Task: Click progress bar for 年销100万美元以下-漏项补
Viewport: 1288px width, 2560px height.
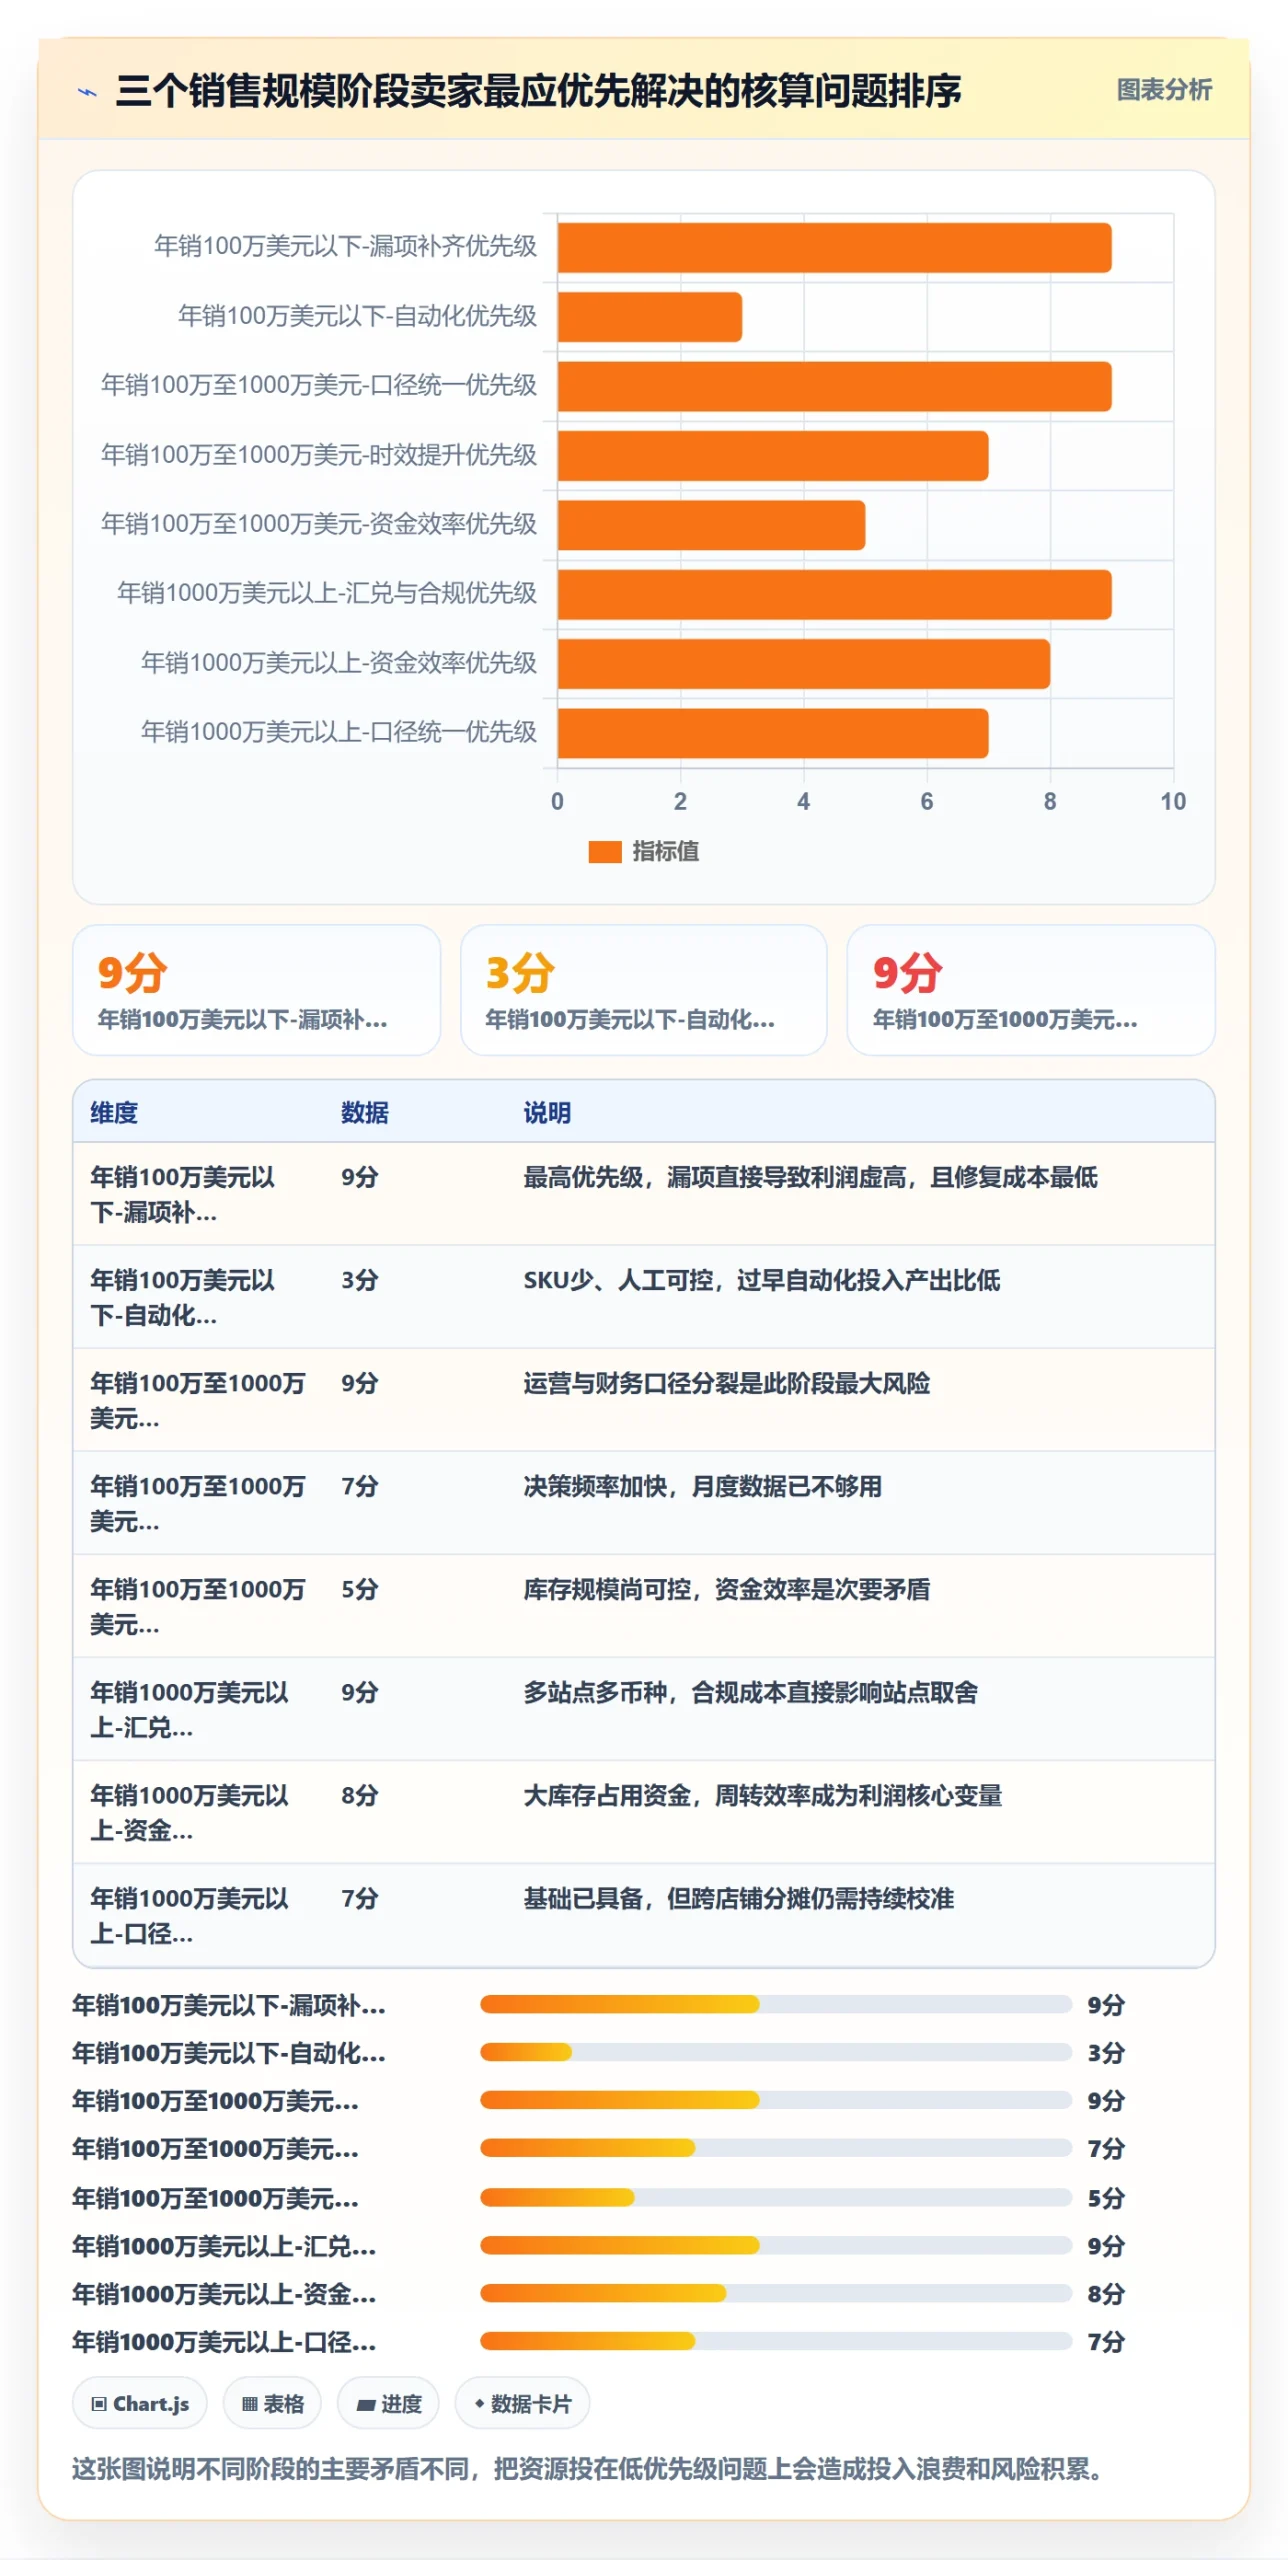Action: click(x=776, y=2004)
